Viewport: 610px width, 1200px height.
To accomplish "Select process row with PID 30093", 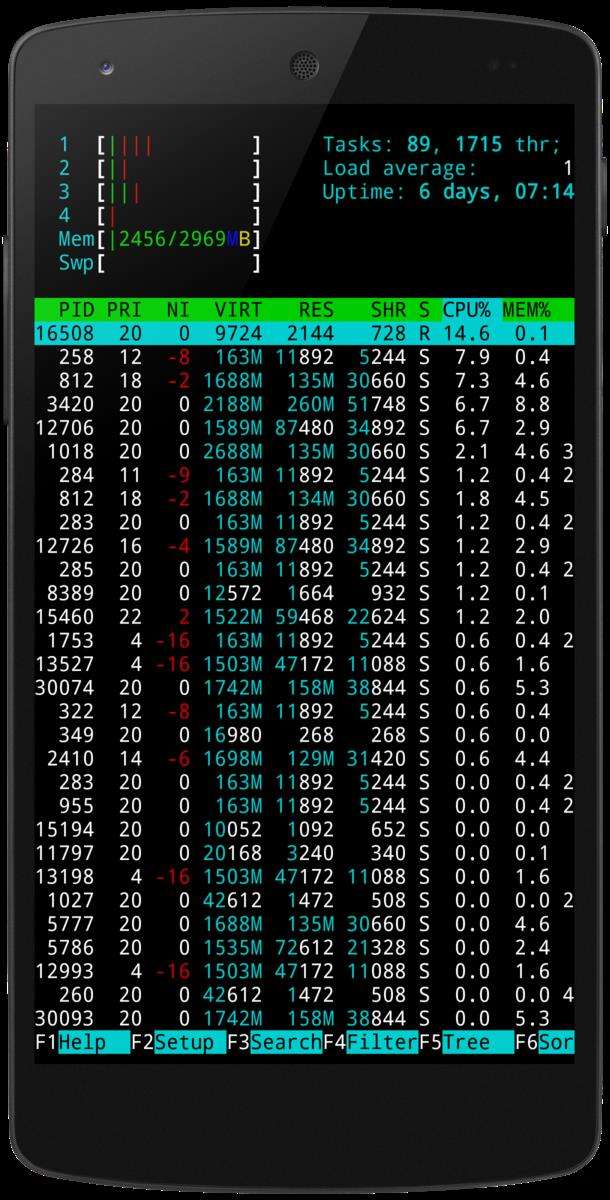I will click(x=305, y=1019).
